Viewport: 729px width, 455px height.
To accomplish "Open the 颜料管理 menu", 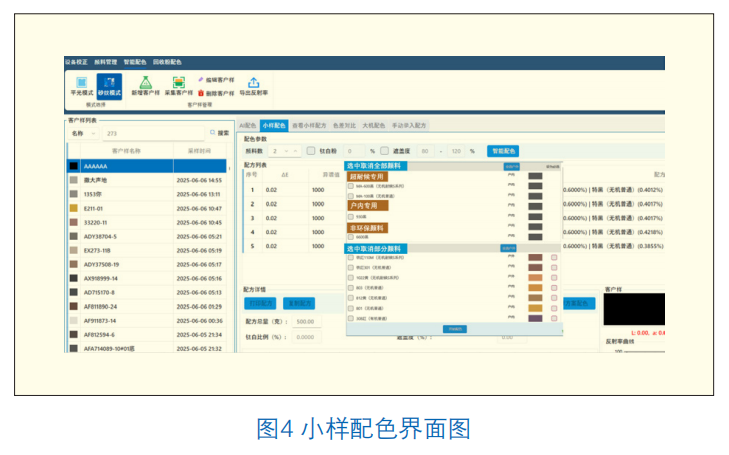I will tap(106, 62).
